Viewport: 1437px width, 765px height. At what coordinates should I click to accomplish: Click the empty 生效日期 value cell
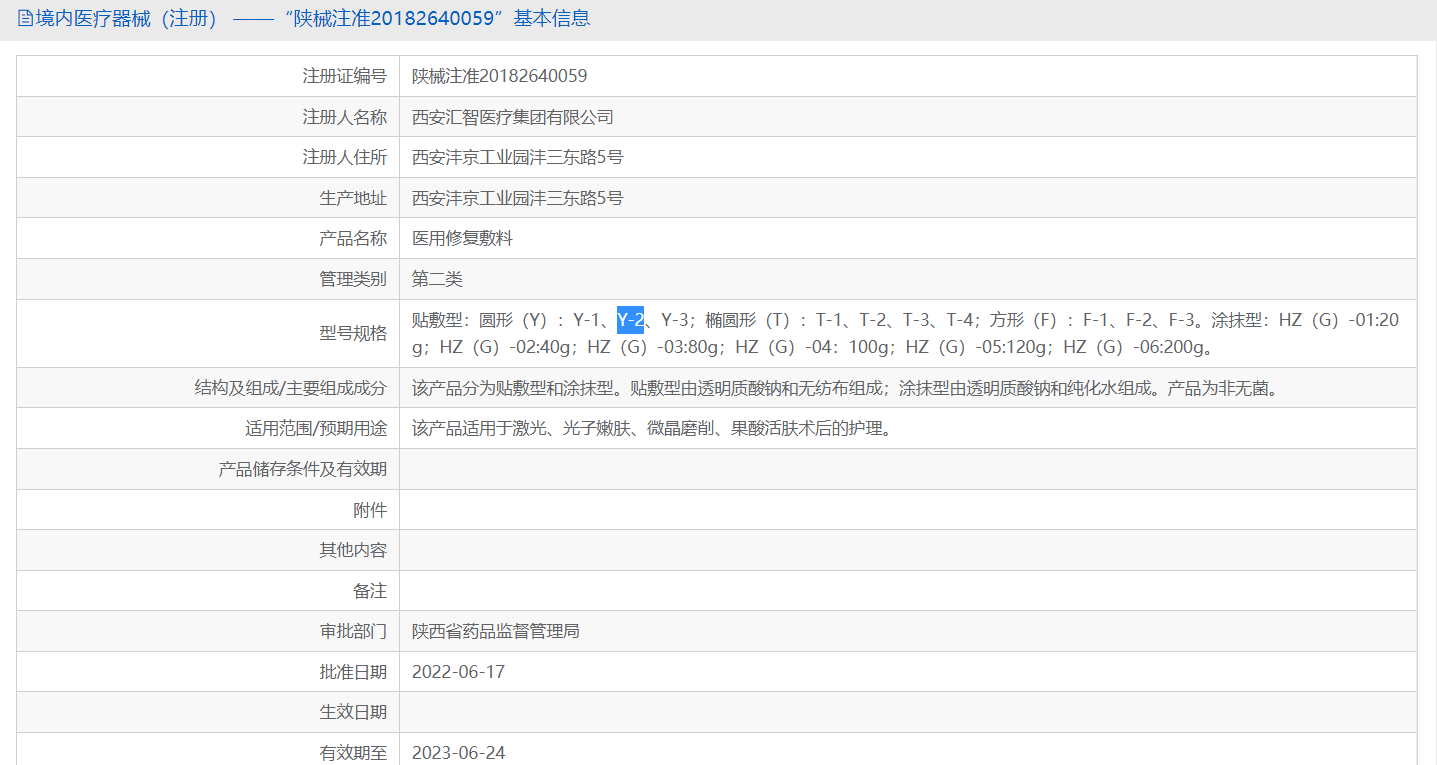(907, 712)
